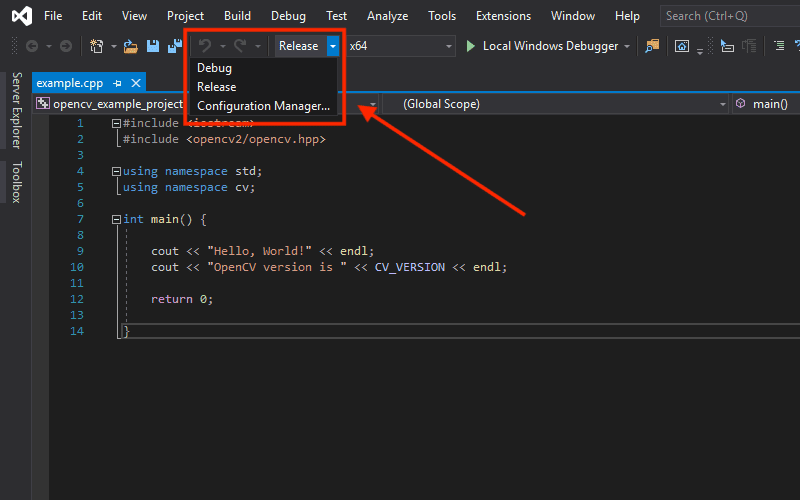
Task: Click the "OpenCV version is " string
Action: tap(277, 267)
